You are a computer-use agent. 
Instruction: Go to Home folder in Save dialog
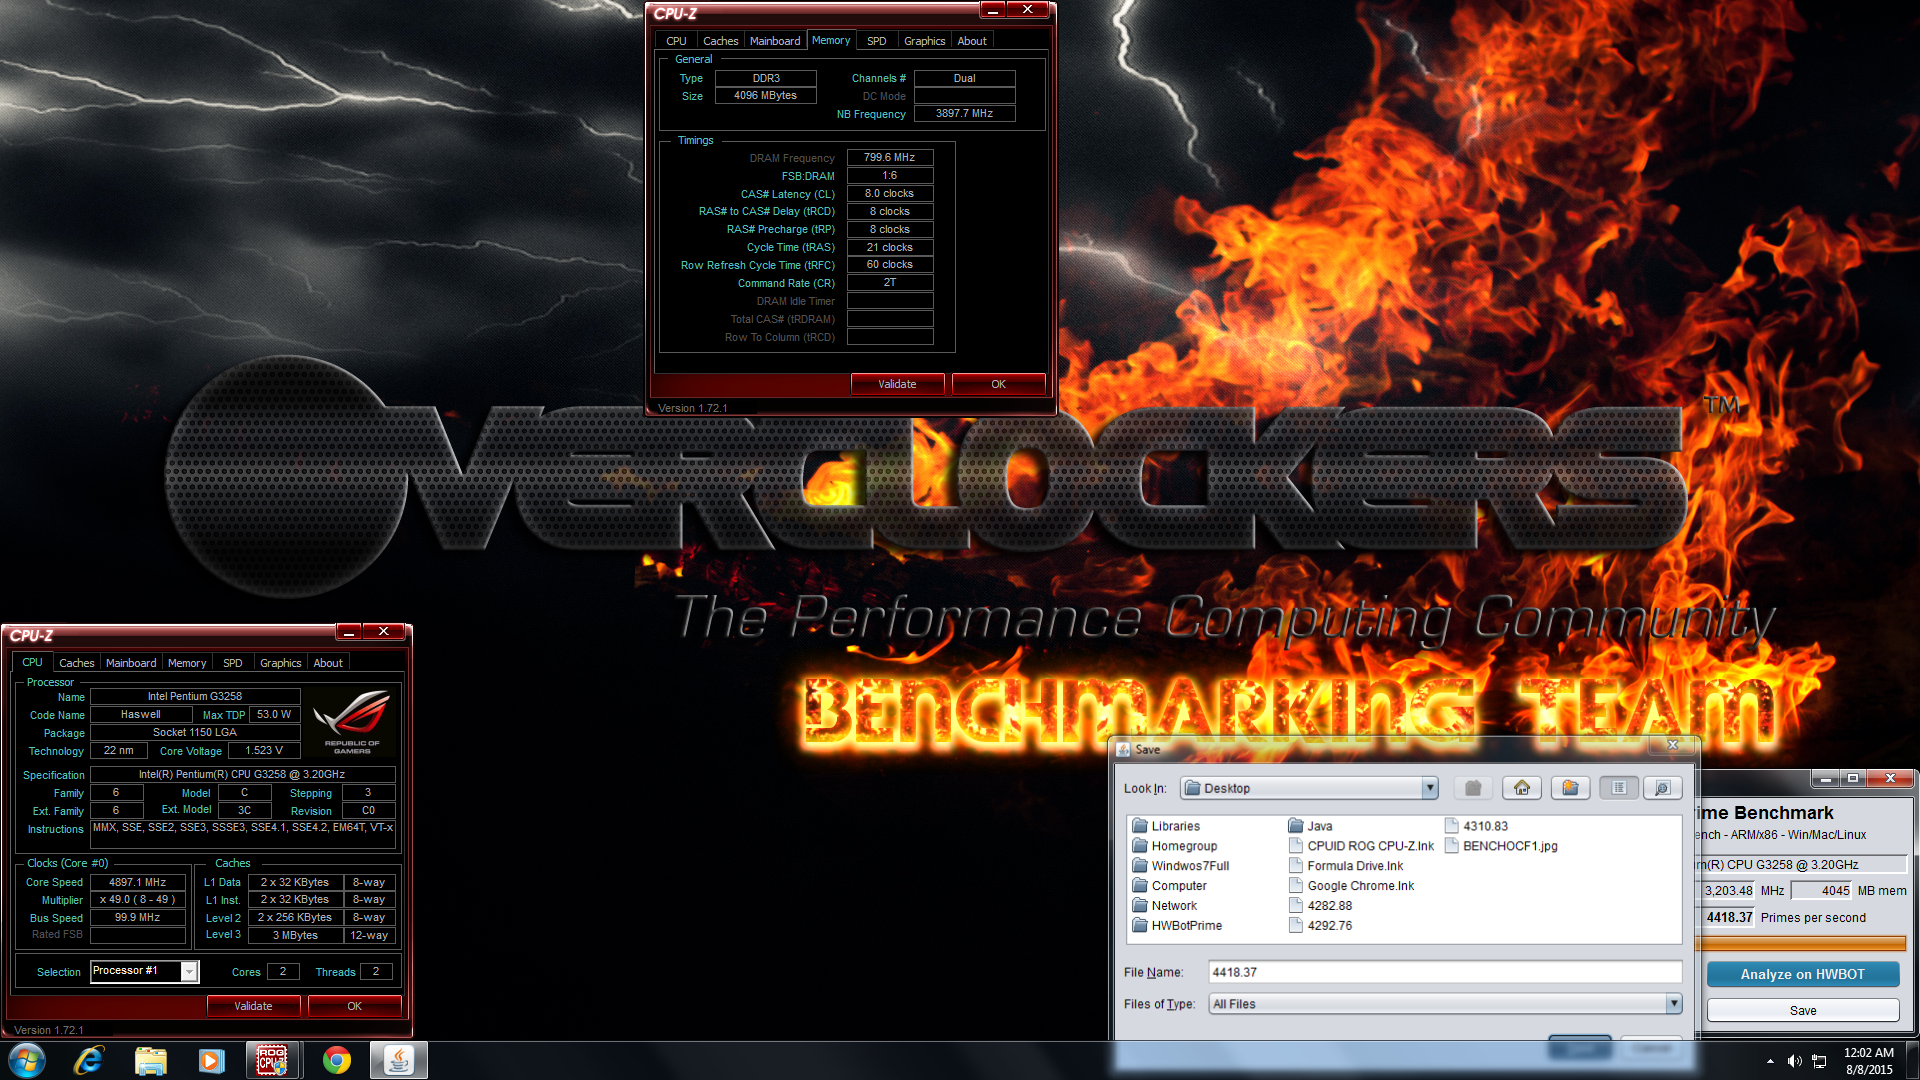(1522, 788)
